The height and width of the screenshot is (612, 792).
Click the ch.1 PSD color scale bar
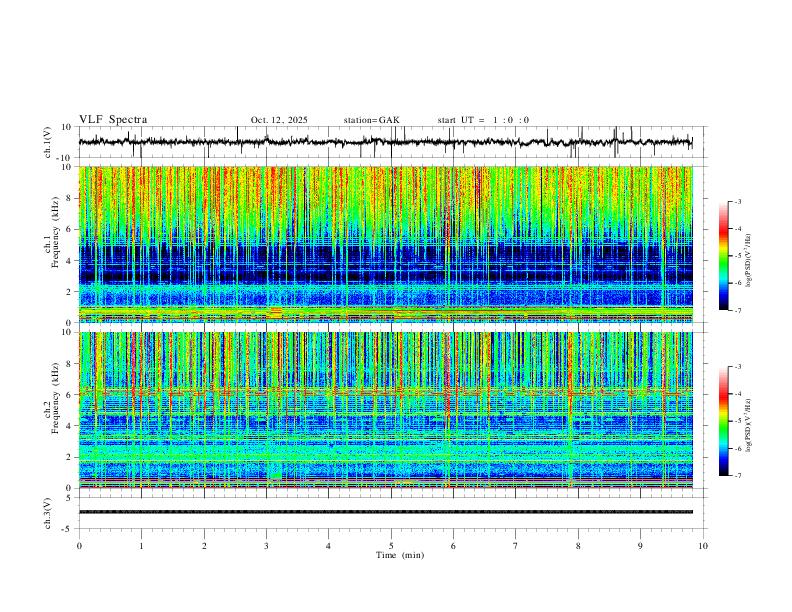click(723, 256)
